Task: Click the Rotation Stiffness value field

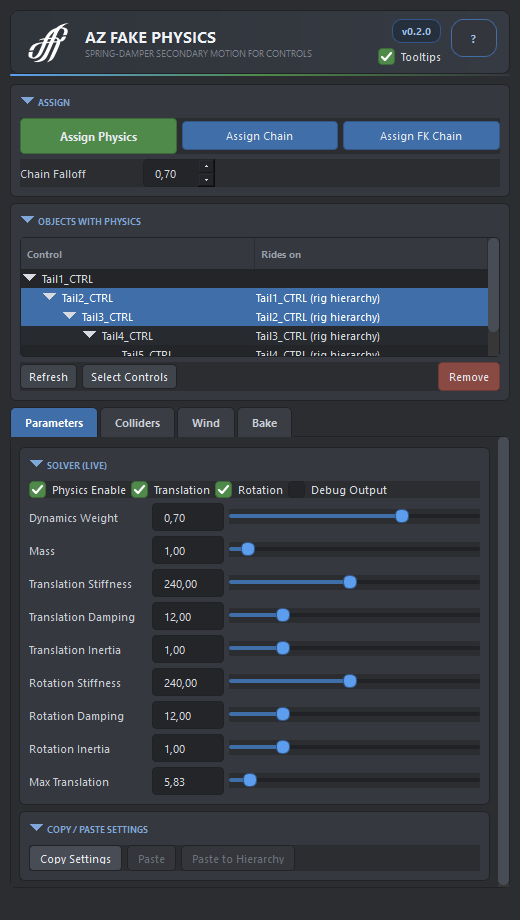Action: tap(188, 682)
